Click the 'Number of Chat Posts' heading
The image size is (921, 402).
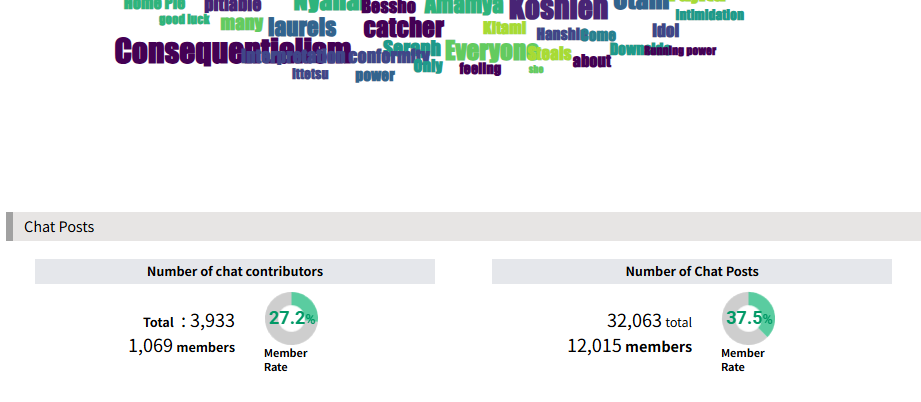[x=692, y=272]
